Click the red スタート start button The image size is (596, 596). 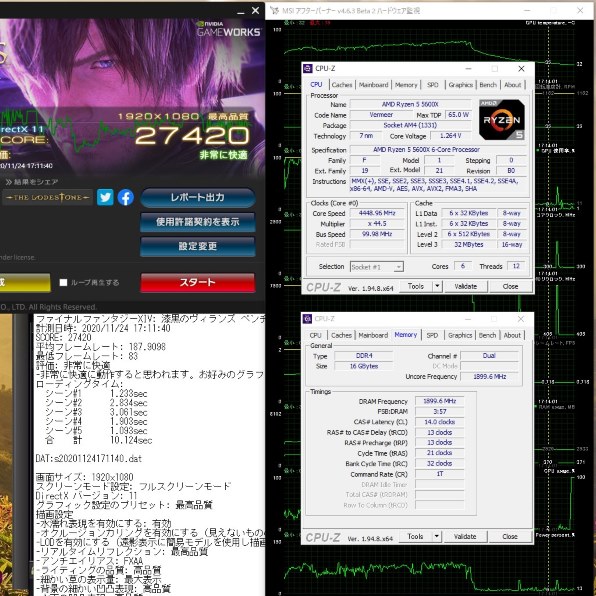coord(197,282)
